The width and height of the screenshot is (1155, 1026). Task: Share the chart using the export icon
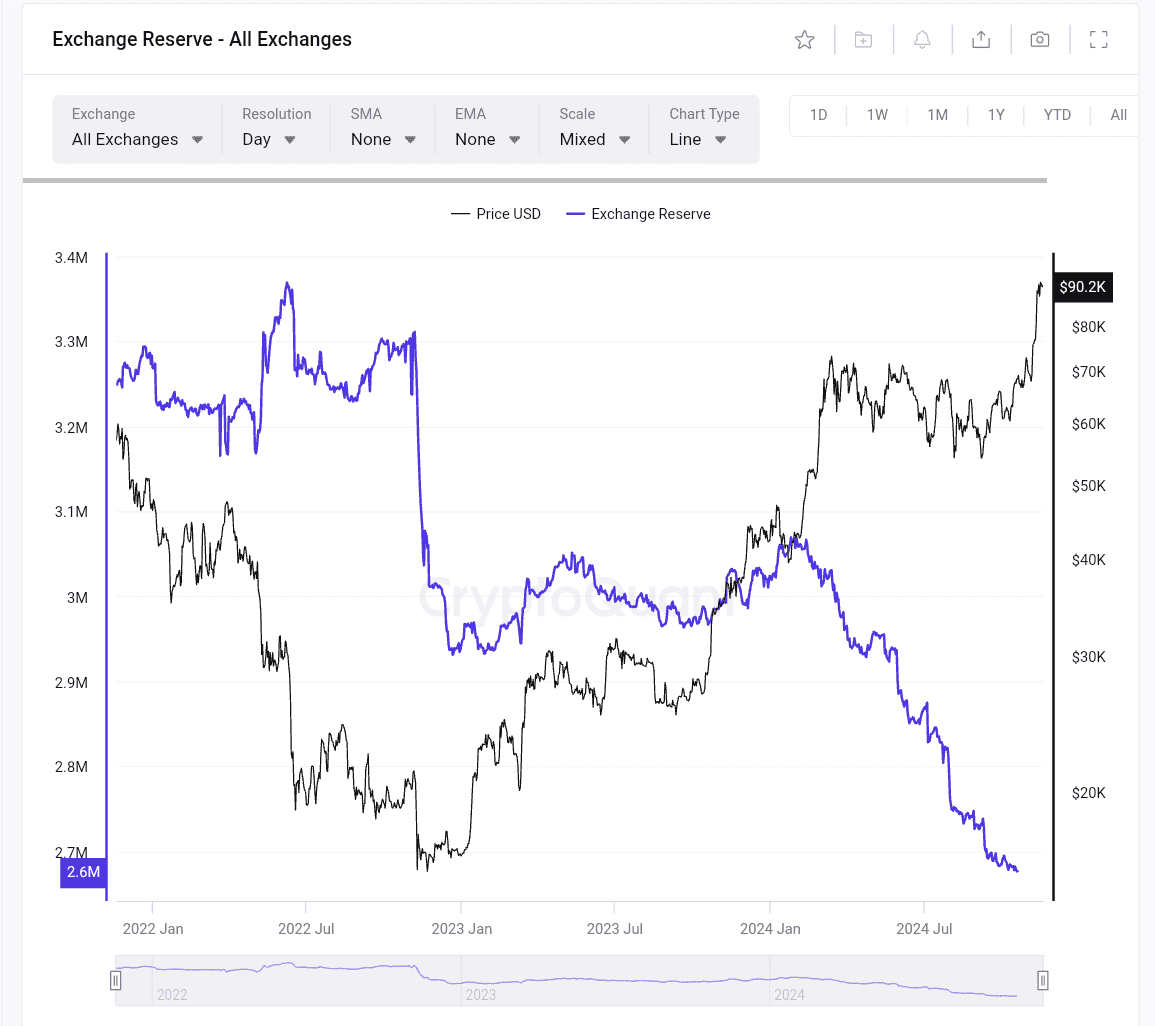pyautogui.click(x=980, y=39)
